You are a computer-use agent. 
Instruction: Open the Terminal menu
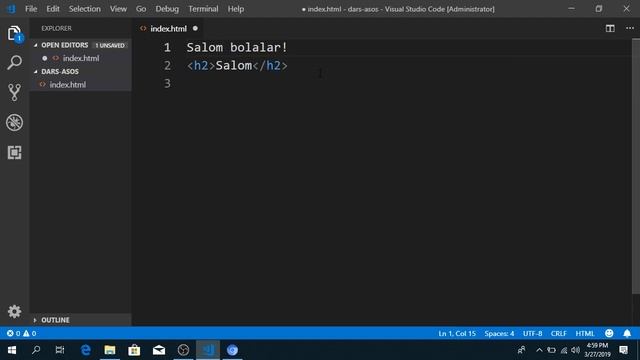coord(203,9)
